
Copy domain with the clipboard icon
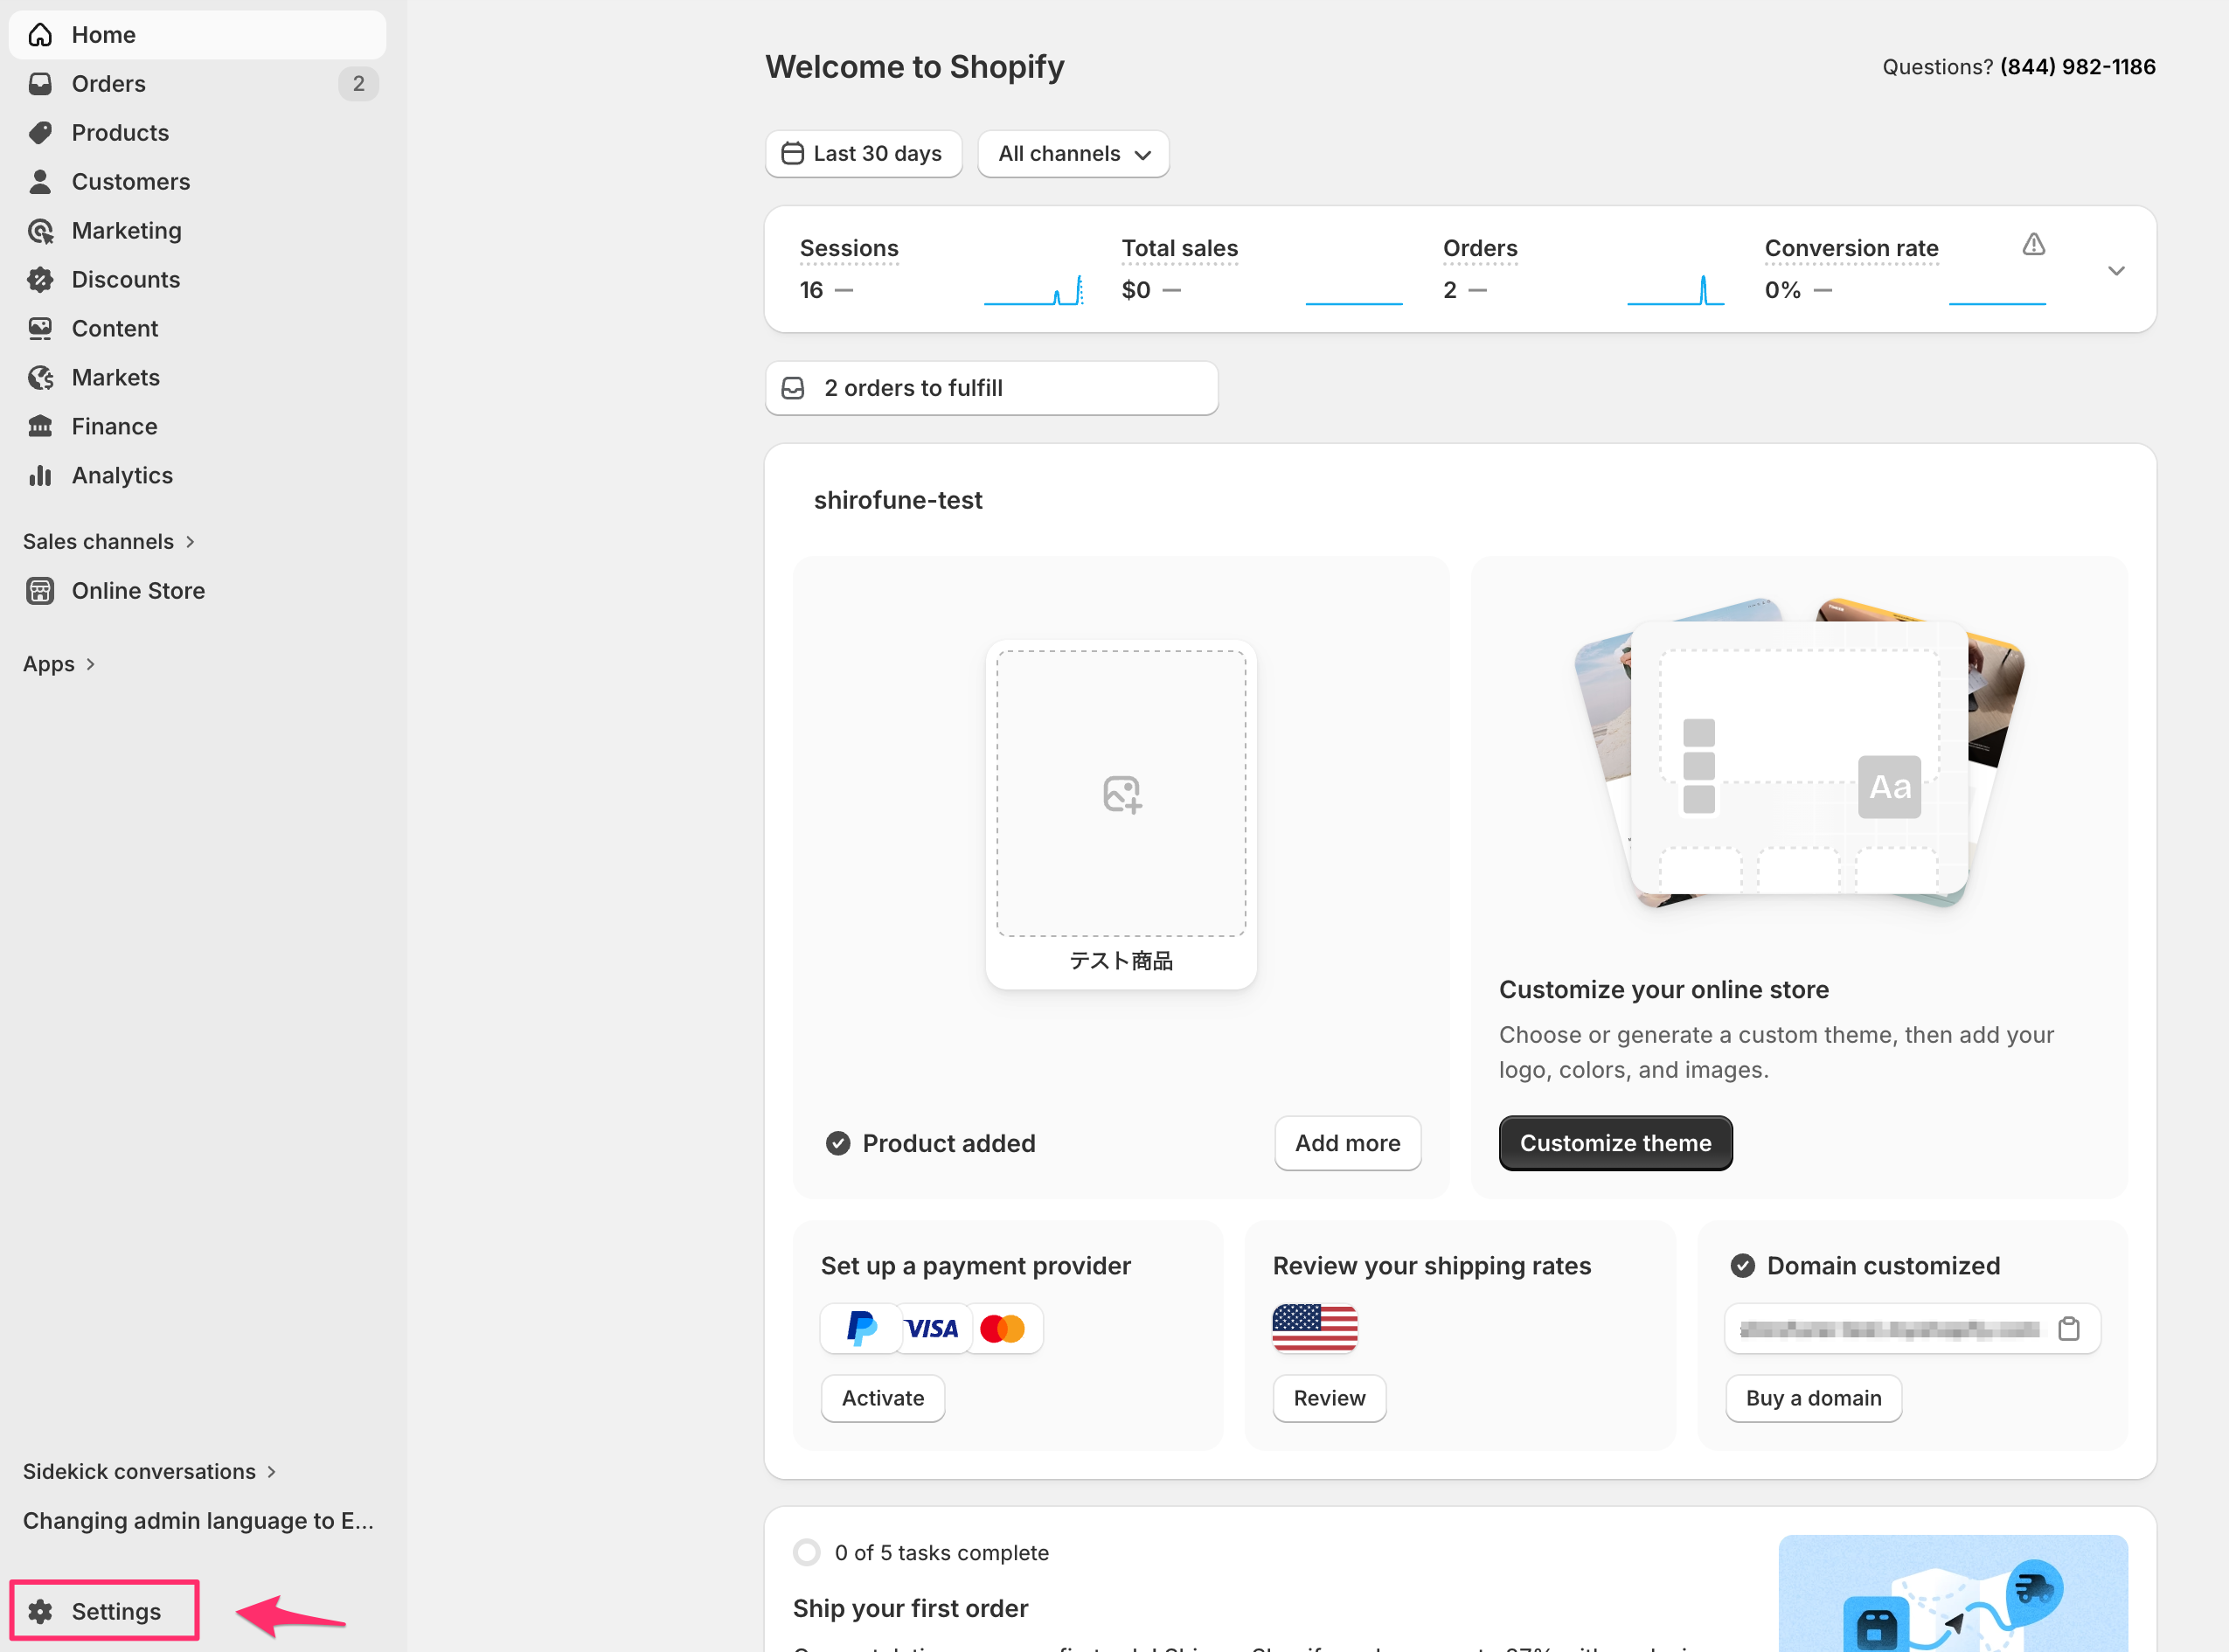(x=2068, y=1329)
